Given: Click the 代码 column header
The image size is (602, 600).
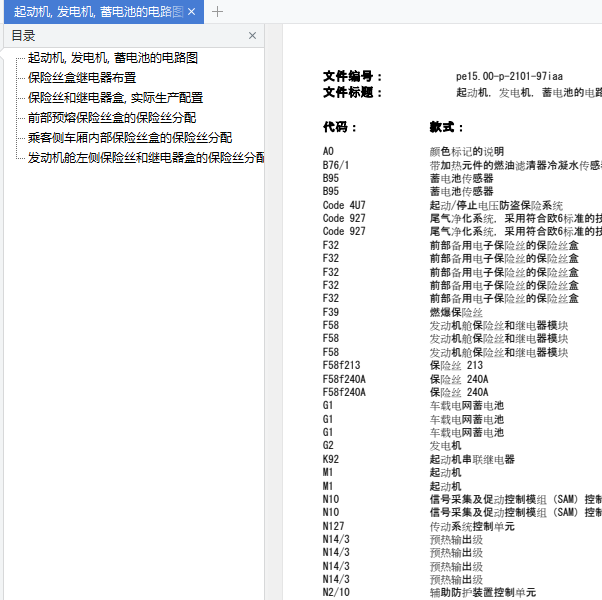Looking at the screenshot, I should point(339,127).
